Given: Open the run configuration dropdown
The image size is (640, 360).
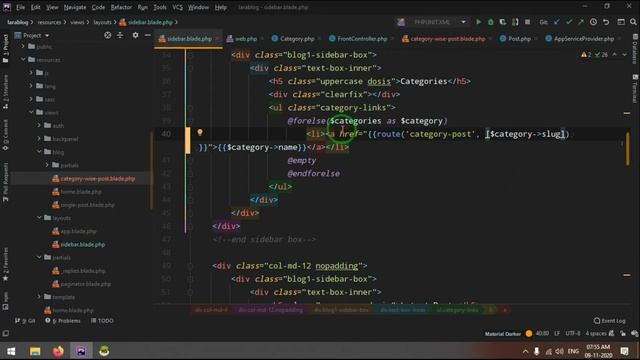Looking at the screenshot, I should pyautogui.click(x=463, y=22).
